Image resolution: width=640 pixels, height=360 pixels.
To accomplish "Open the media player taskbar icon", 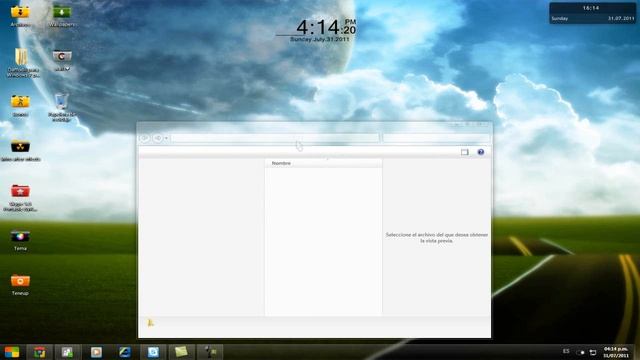I will (96, 352).
